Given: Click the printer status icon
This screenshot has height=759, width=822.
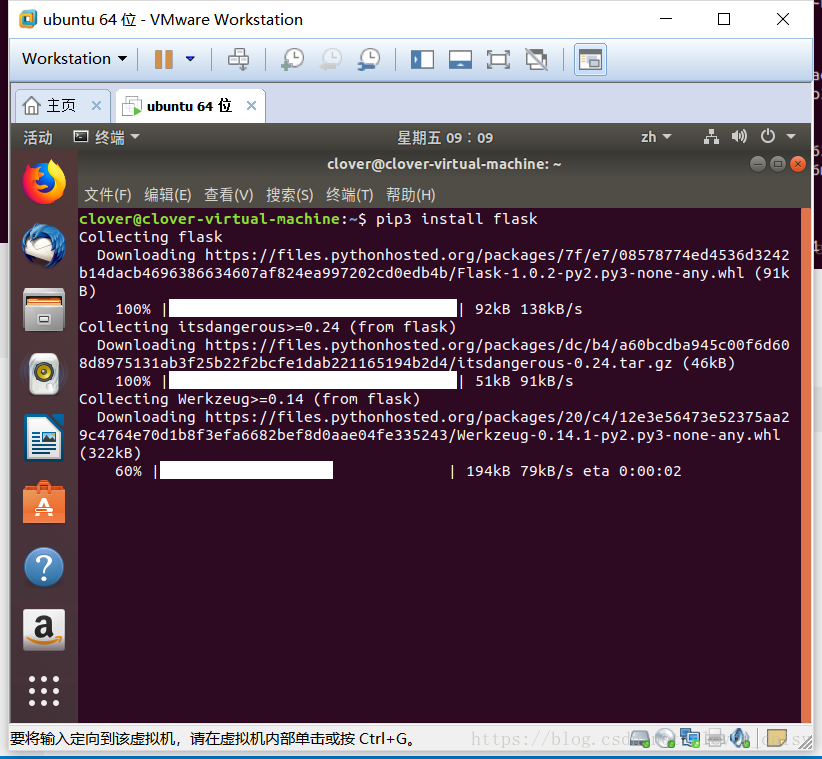Looking at the screenshot, I should click(715, 739).
